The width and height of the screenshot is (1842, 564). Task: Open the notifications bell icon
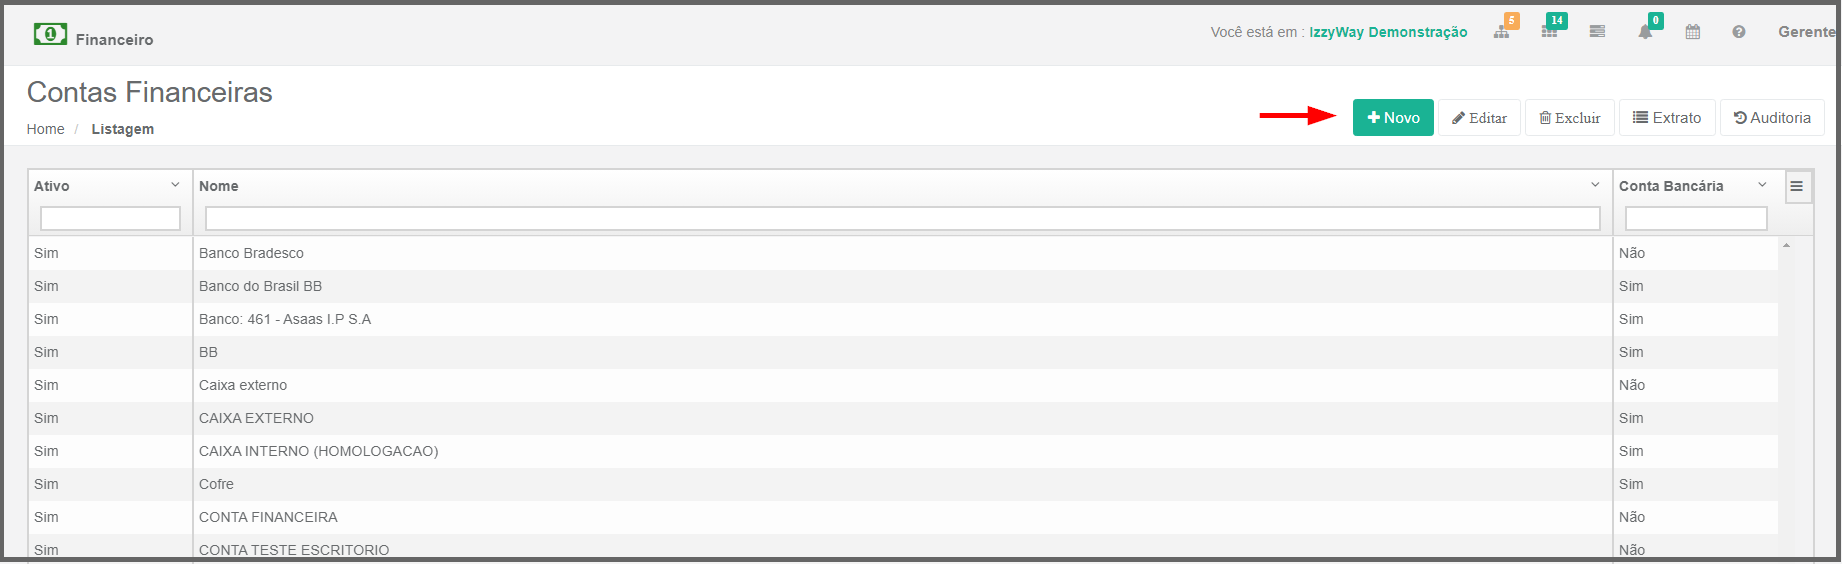(x=1645, y=32)
